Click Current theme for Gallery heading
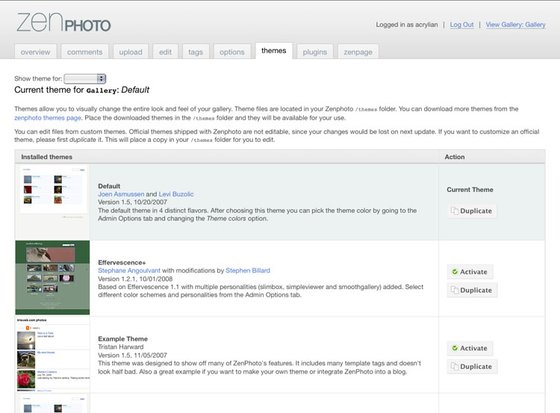Screen dimensions: 560x413 click(82, 90)
